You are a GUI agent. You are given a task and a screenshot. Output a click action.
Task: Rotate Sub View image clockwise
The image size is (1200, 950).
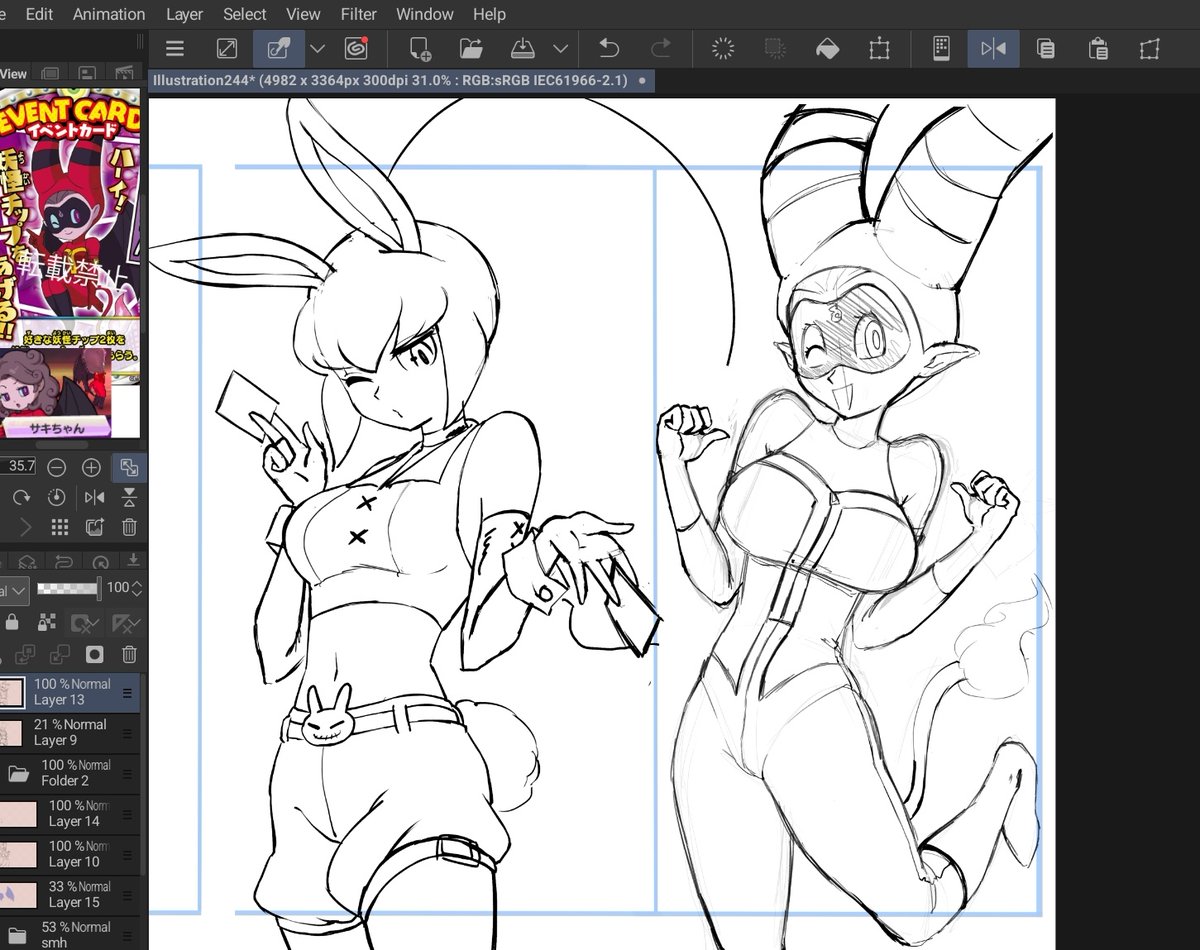point(21,497)
